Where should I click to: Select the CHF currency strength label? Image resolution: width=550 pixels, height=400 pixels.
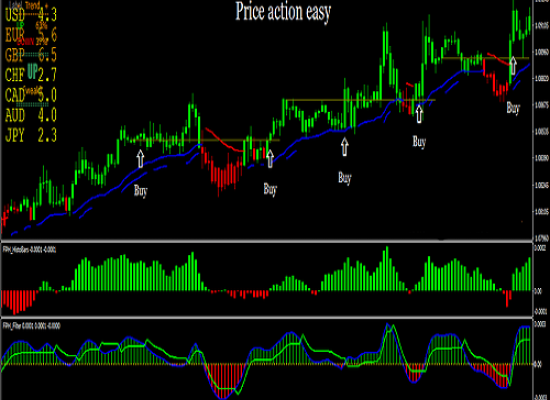pos(15,75)
